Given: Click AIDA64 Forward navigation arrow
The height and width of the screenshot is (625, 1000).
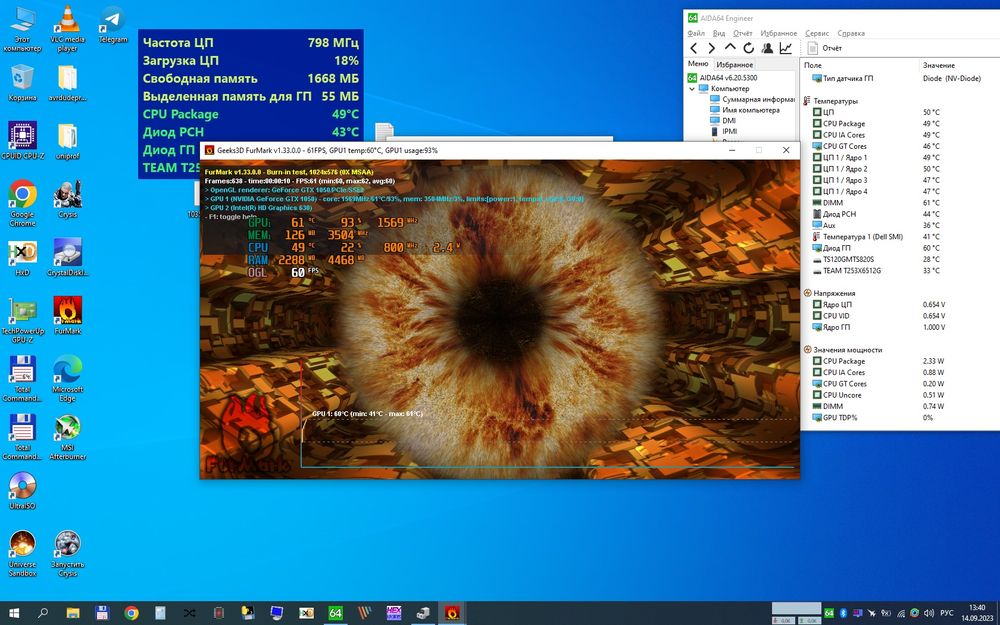Looking at the screenshot, I should (x=712, y=48).
